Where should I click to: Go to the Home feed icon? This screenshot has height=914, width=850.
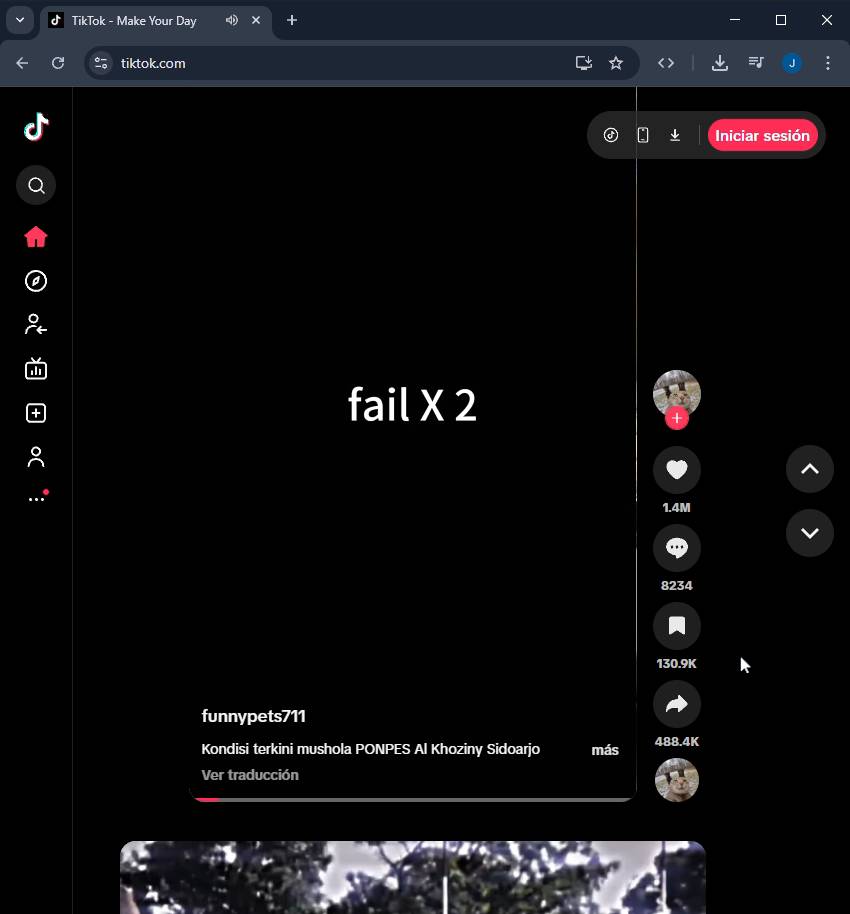coord(36,237)
